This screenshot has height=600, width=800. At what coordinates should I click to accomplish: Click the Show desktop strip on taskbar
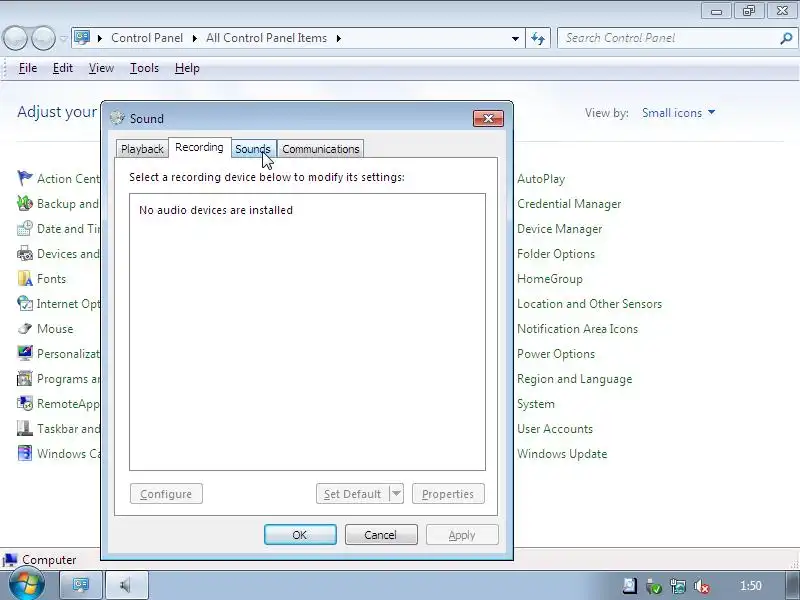[x=792, y=585]
